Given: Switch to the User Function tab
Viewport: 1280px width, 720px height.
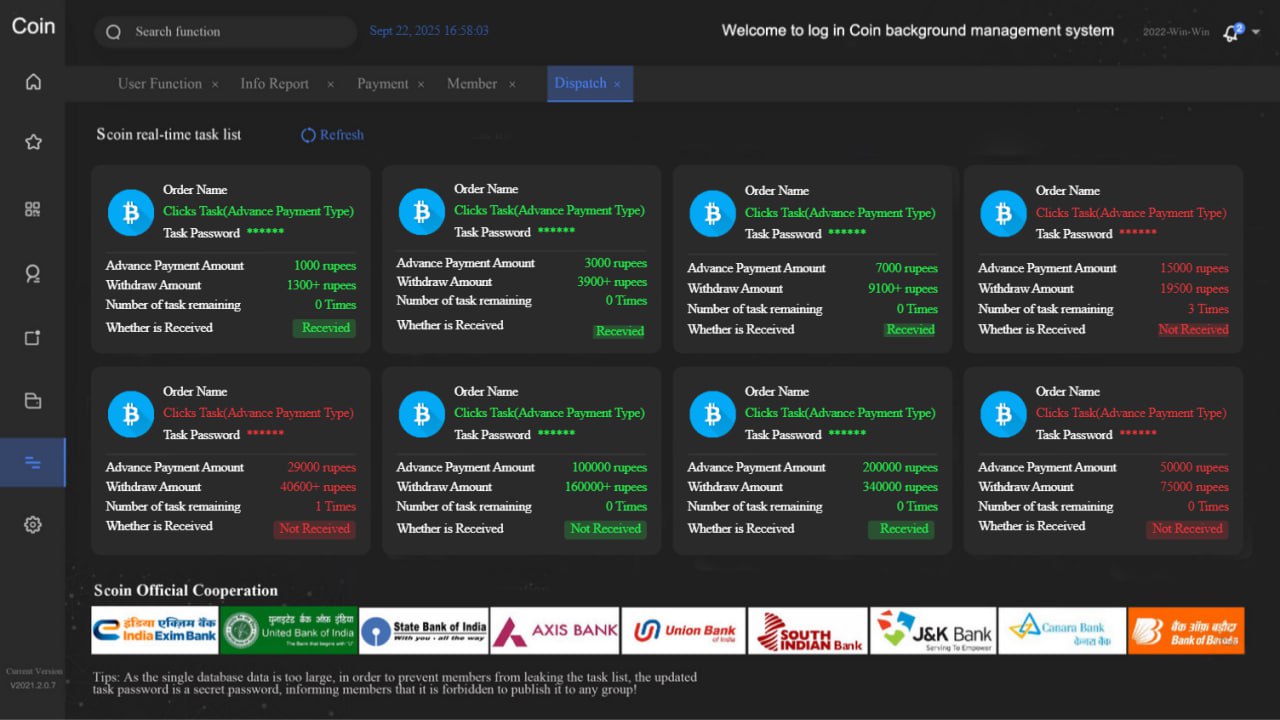Looking at the screenshot, I should click(x=159, y=84).
